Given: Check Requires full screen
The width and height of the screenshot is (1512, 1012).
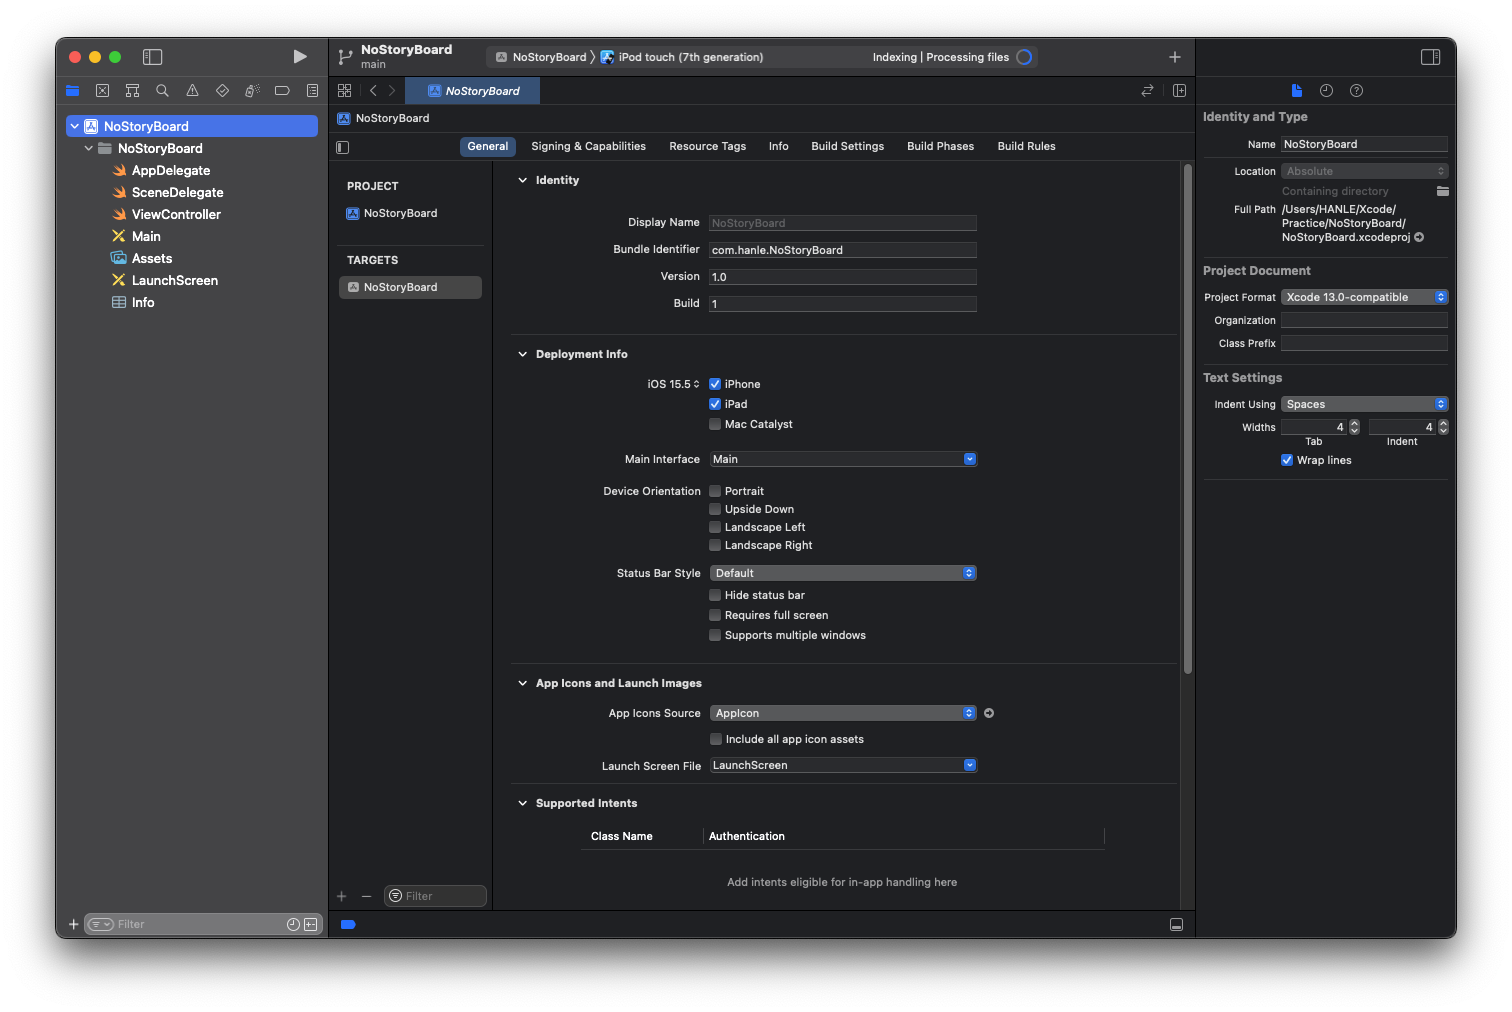Looking at the screenshot, I should (x=715, y=615).
